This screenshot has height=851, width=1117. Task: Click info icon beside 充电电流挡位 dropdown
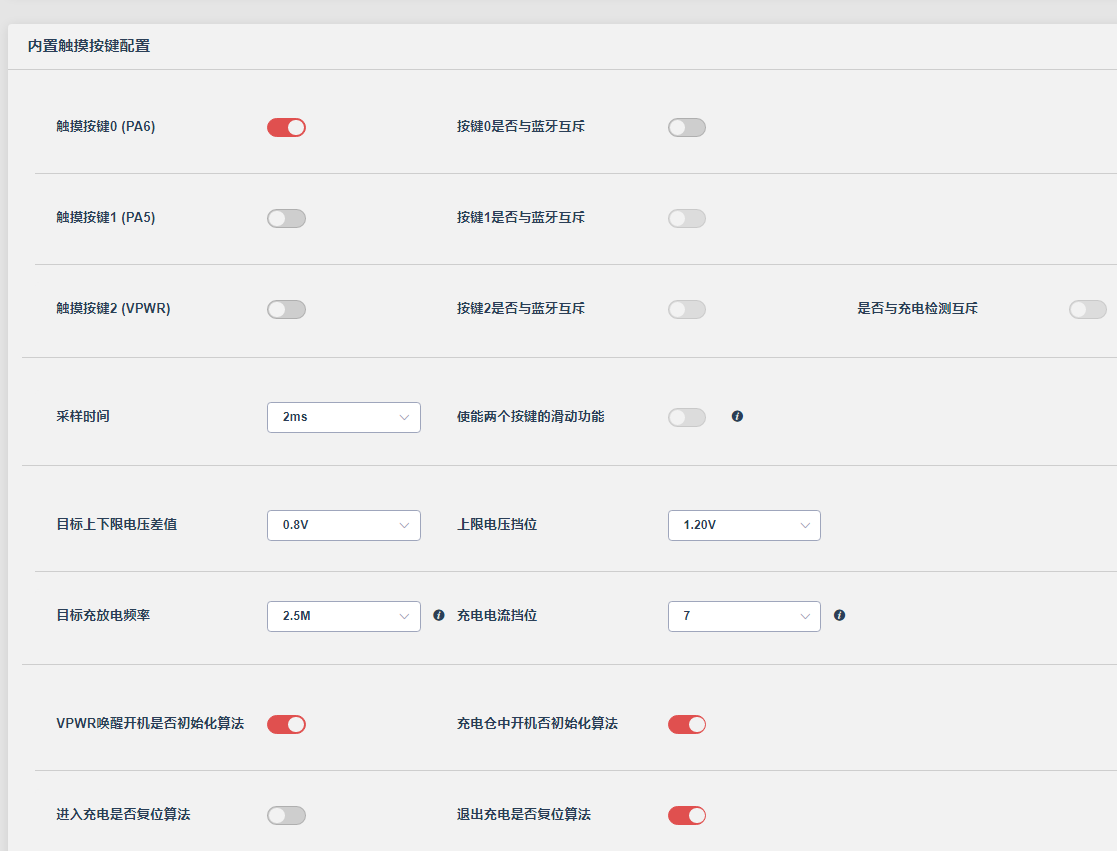pyautogui.click(x=840, y=615)
